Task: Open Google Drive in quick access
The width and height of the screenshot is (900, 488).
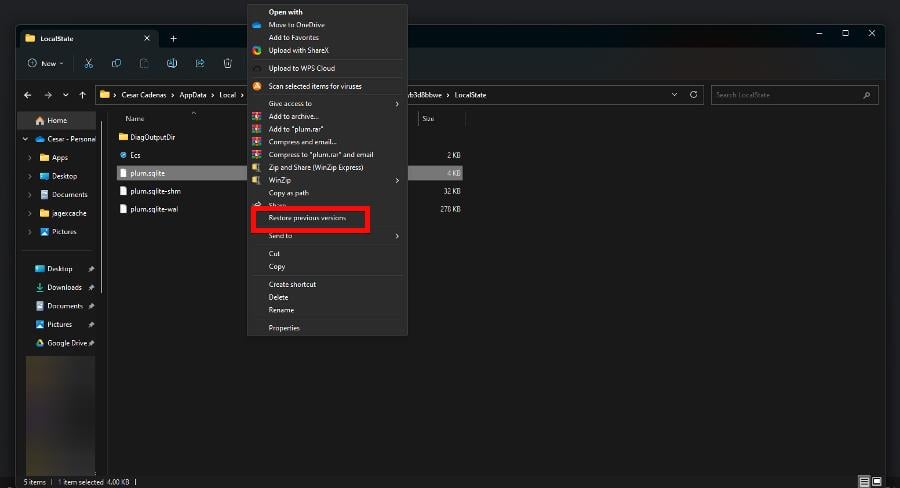Action: (x=63, y=343)
